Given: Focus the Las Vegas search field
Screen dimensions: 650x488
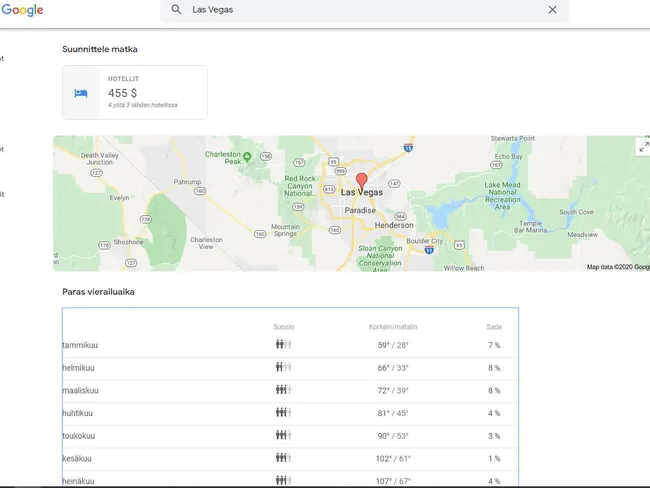Looking at the screenshot, I should pos(365,10).
